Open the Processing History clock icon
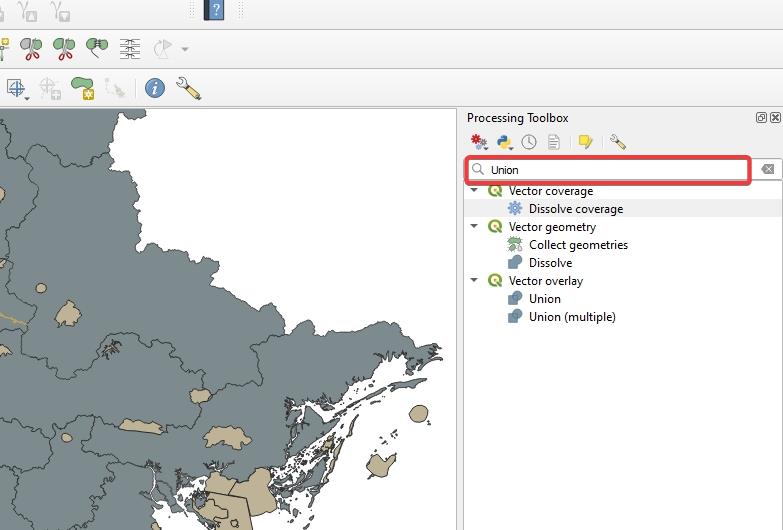 tap(529, 143)
